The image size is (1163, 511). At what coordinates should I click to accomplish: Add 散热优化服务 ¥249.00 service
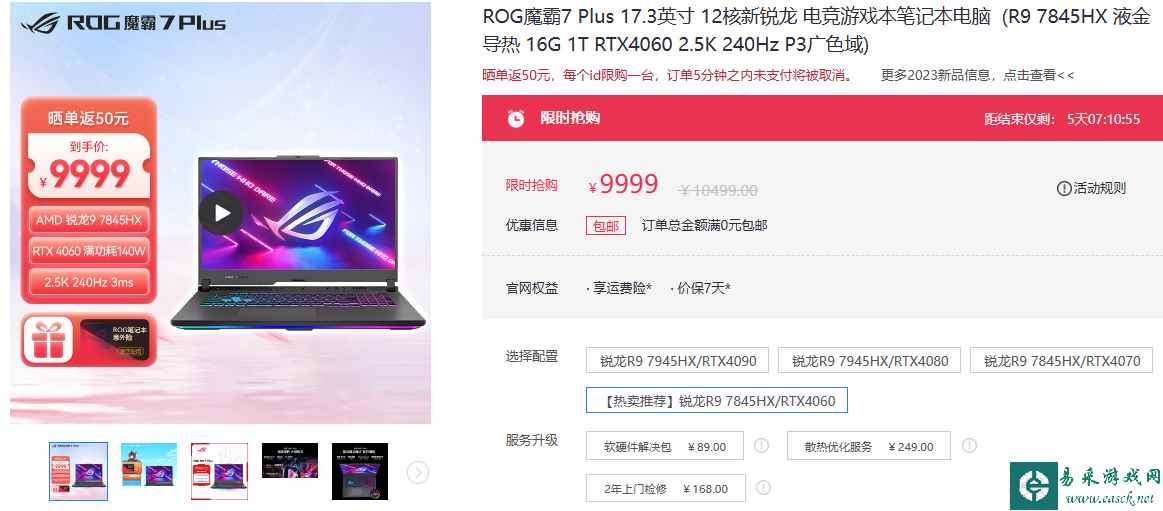click(x=869, y=446)
